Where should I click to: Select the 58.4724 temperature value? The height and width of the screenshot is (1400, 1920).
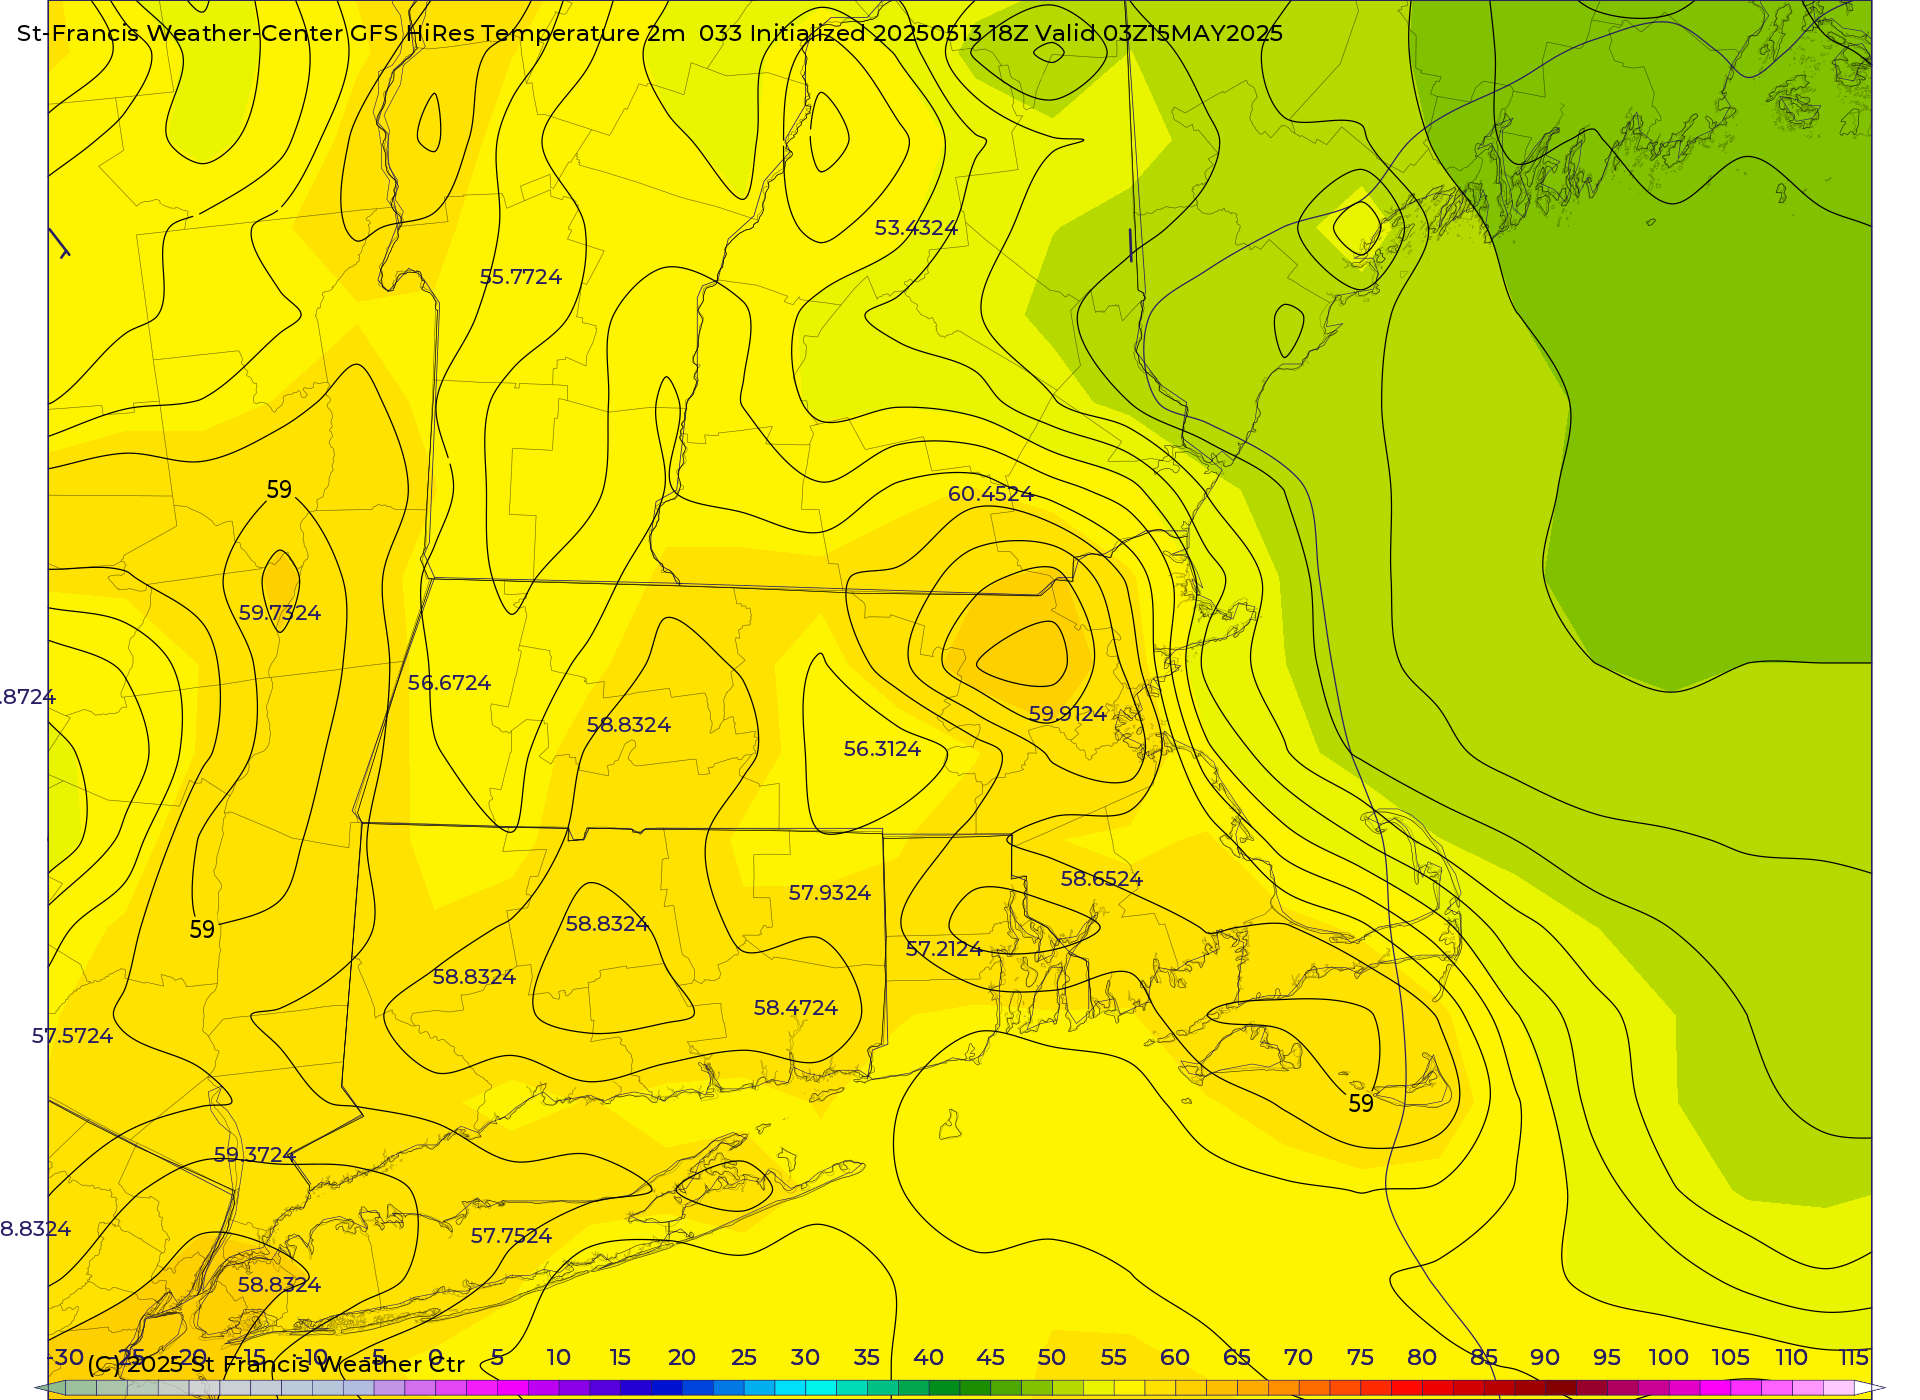[x=796, y=1008]
